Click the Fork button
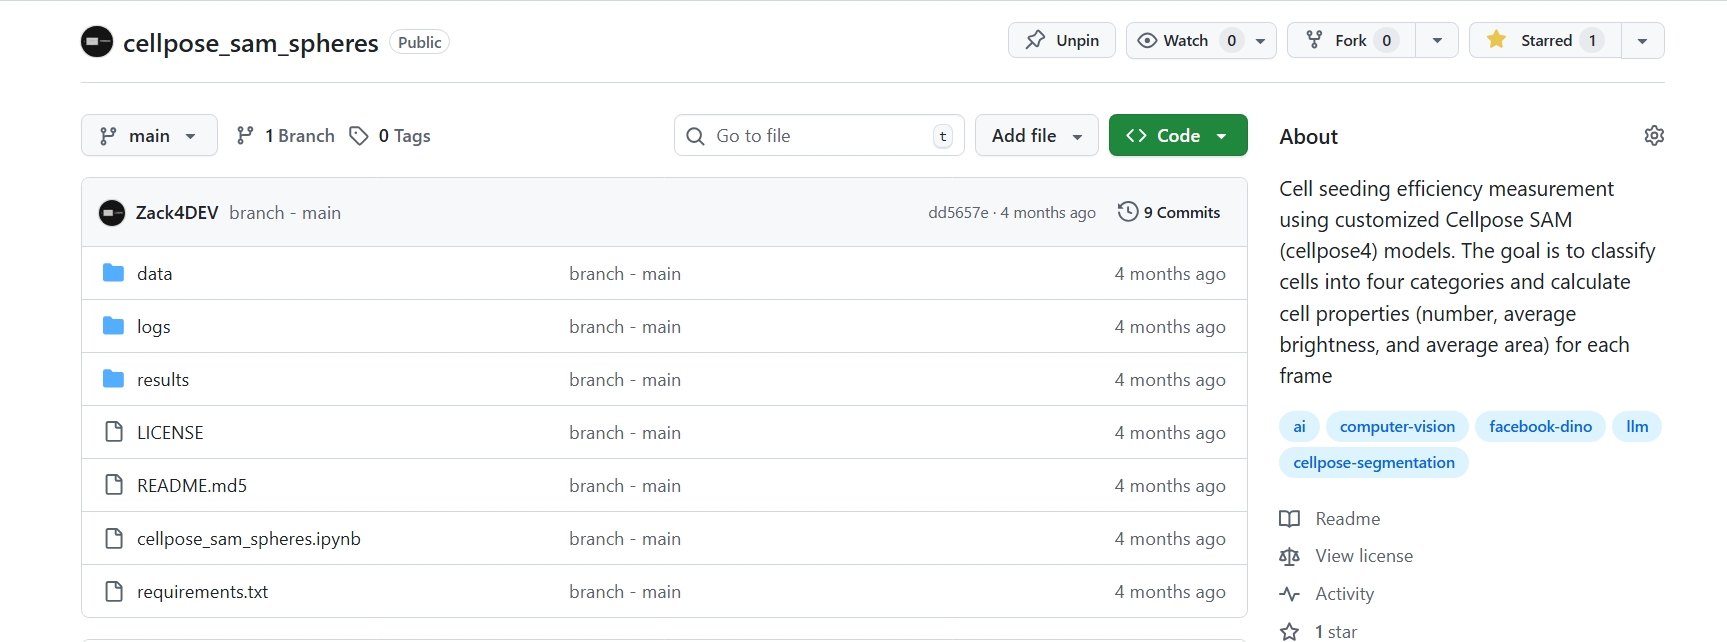The image size is (1727, 642). coord(1351,40)
